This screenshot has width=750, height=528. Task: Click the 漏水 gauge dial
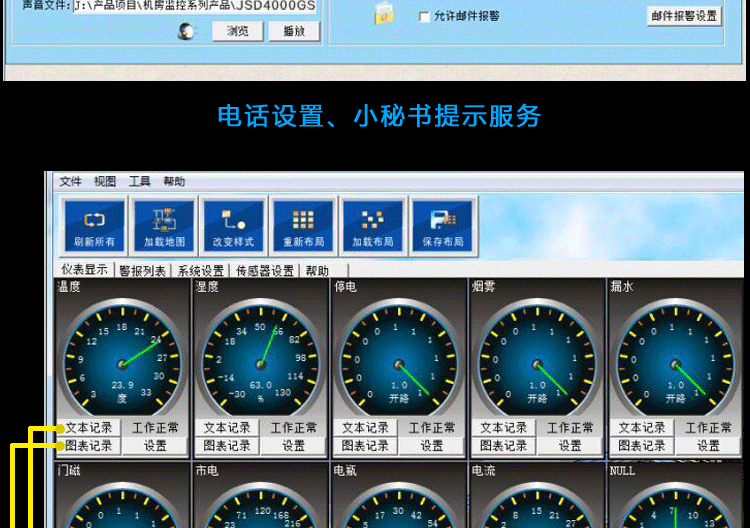coord(675,359)
